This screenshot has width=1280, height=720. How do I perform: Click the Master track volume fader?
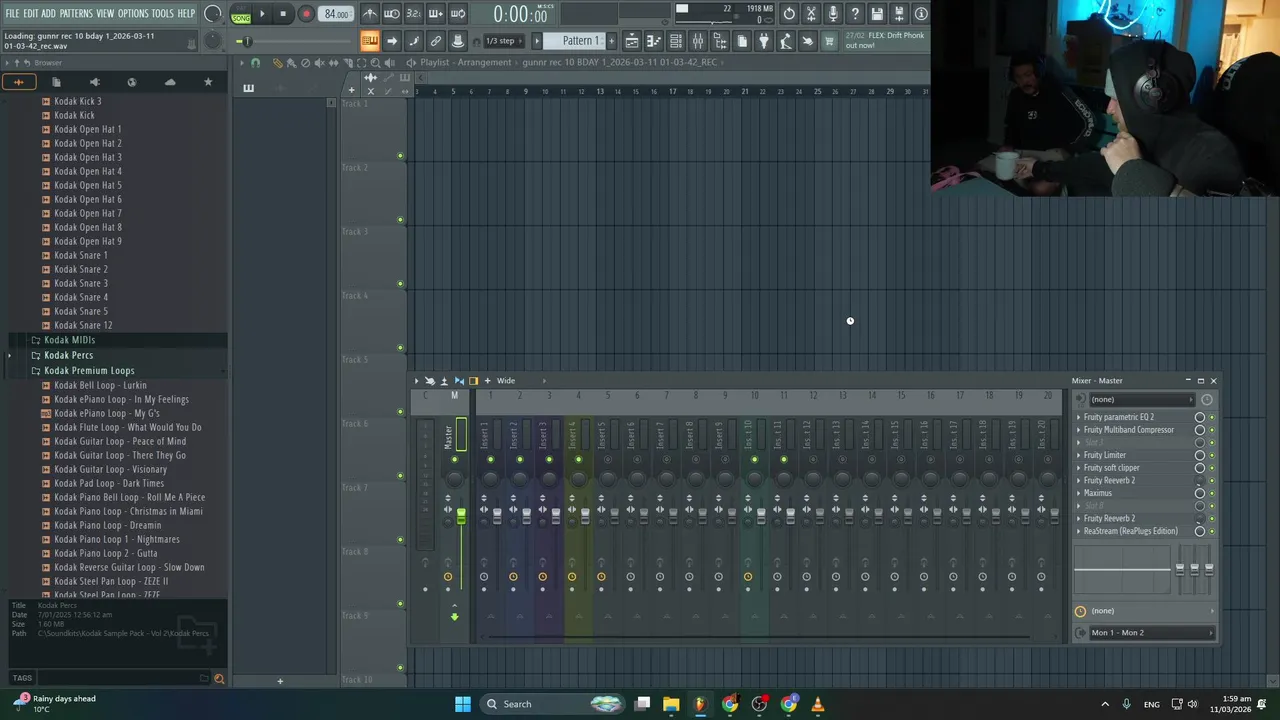click(x=461, y=516)
